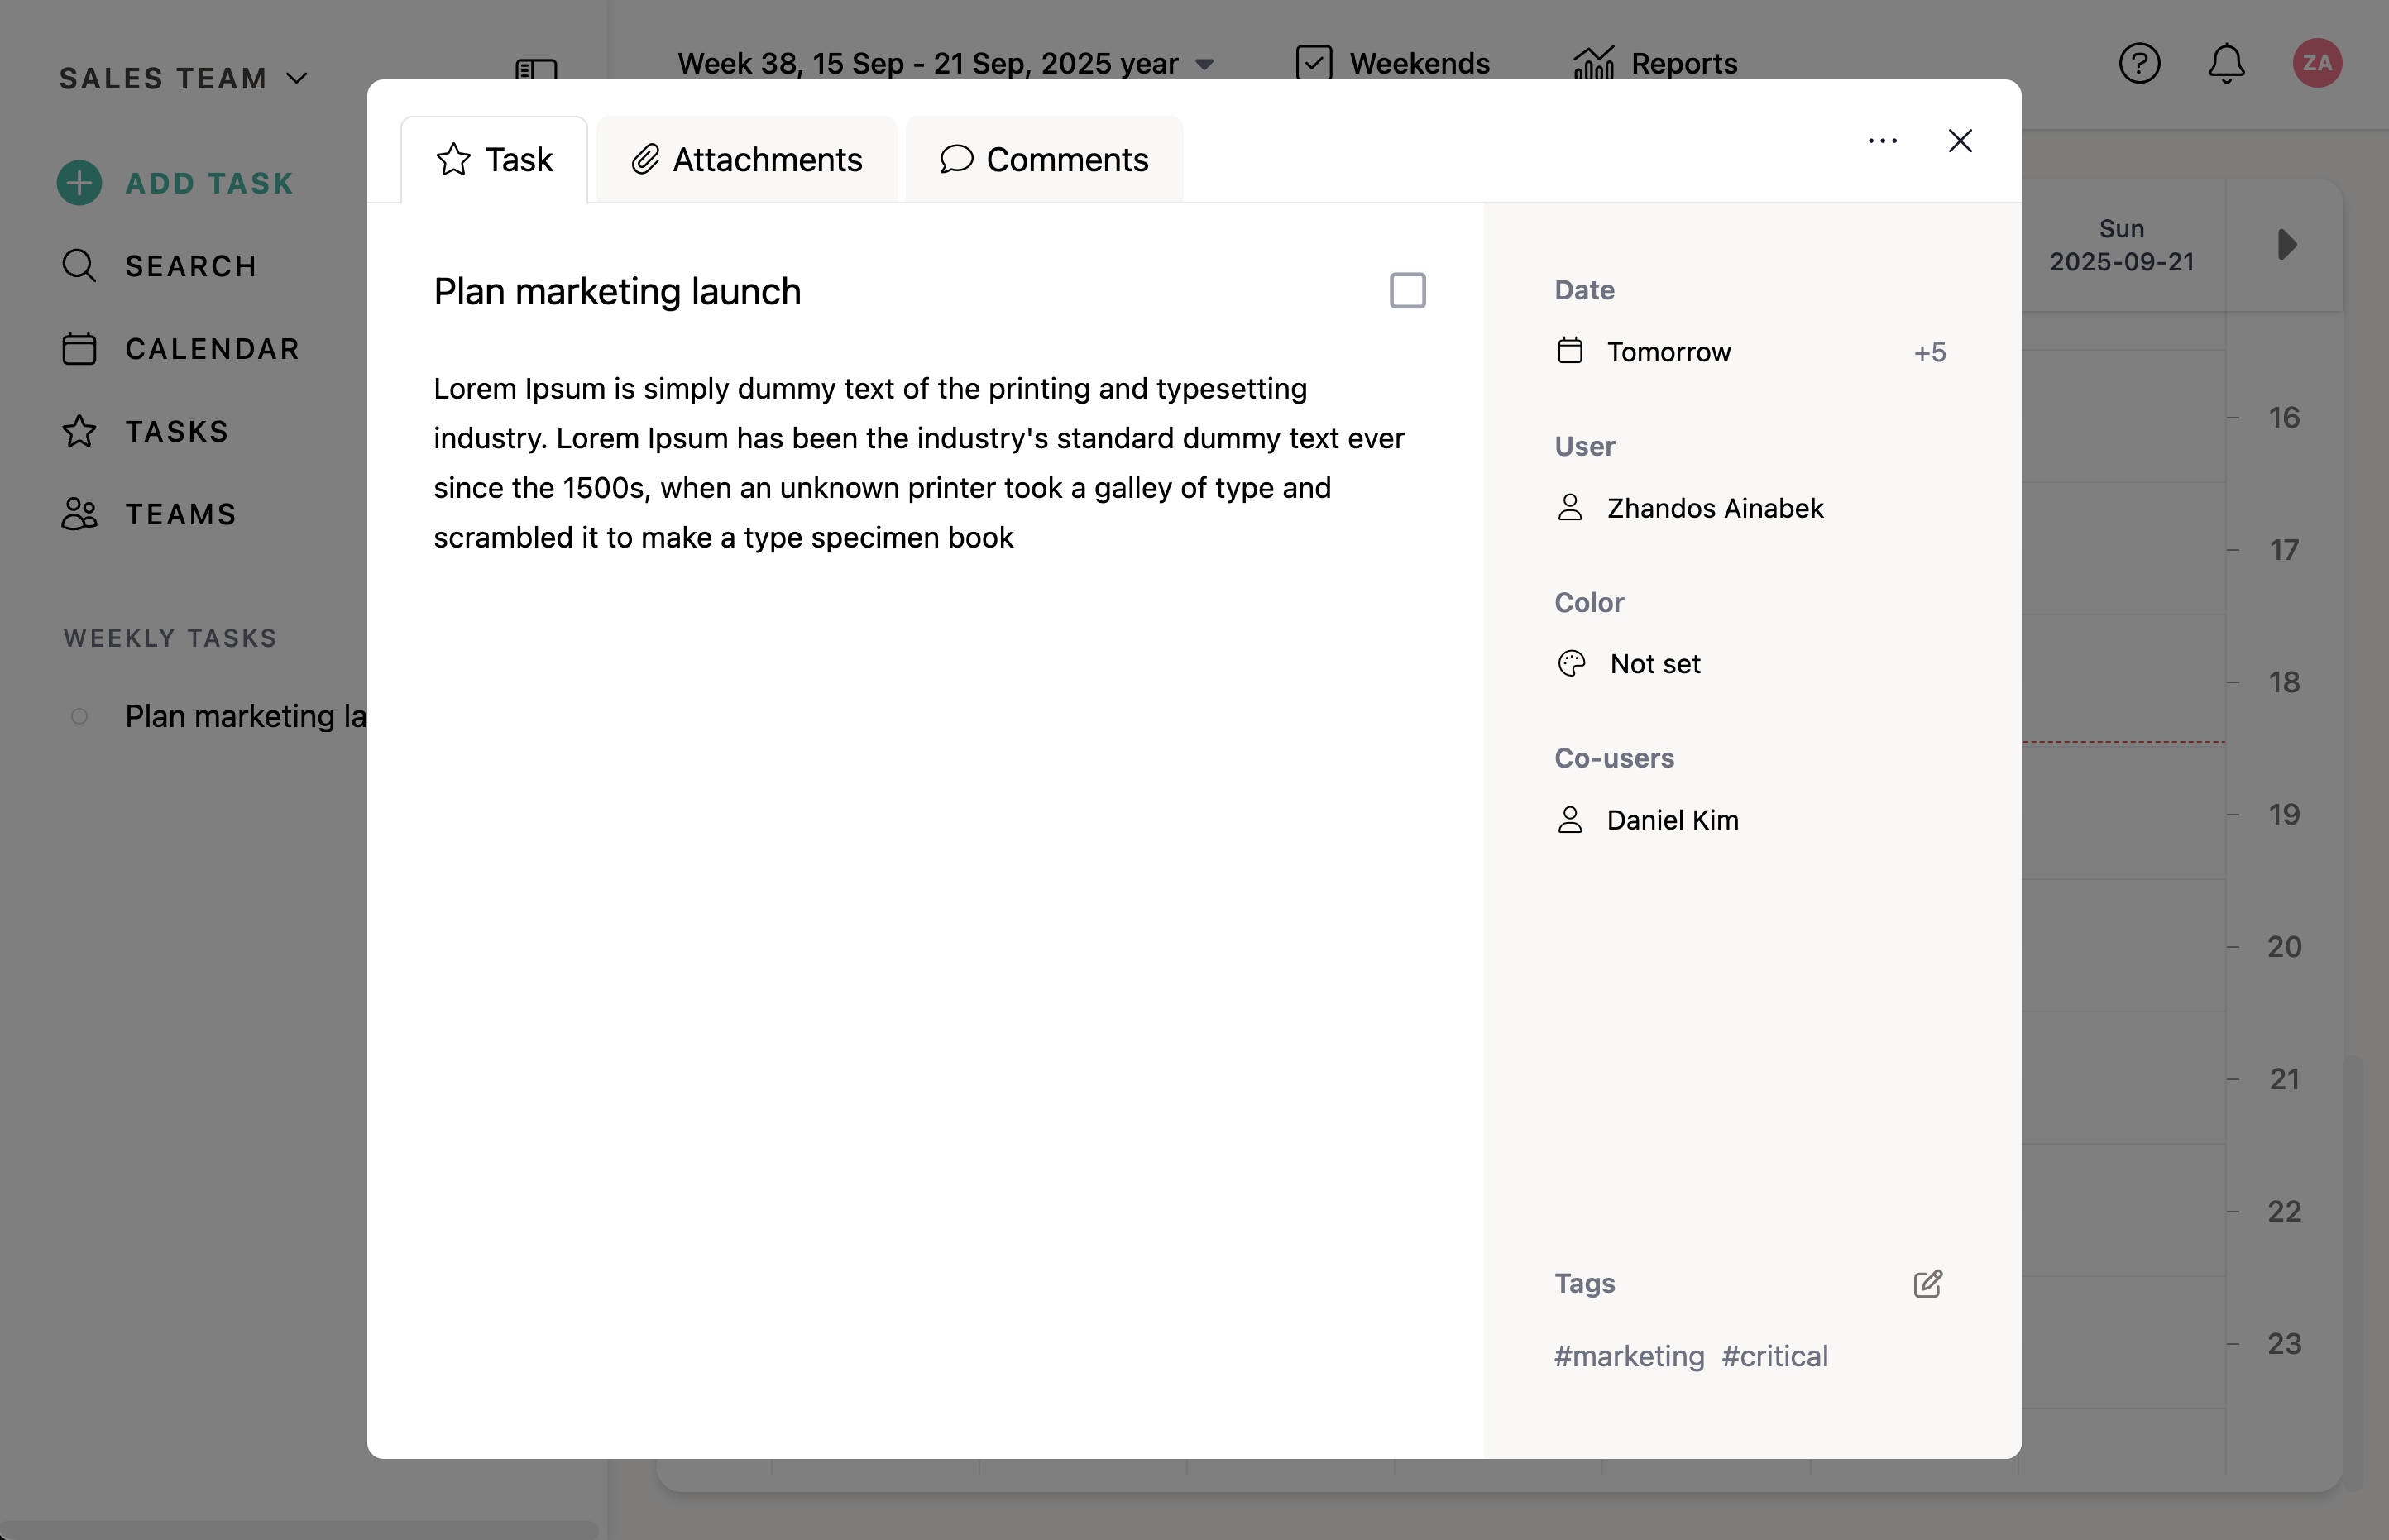This screenshot has height=1540, width=2389.
Task: Click the green Add Task plus icon
Action: click(x=79, y=183)
